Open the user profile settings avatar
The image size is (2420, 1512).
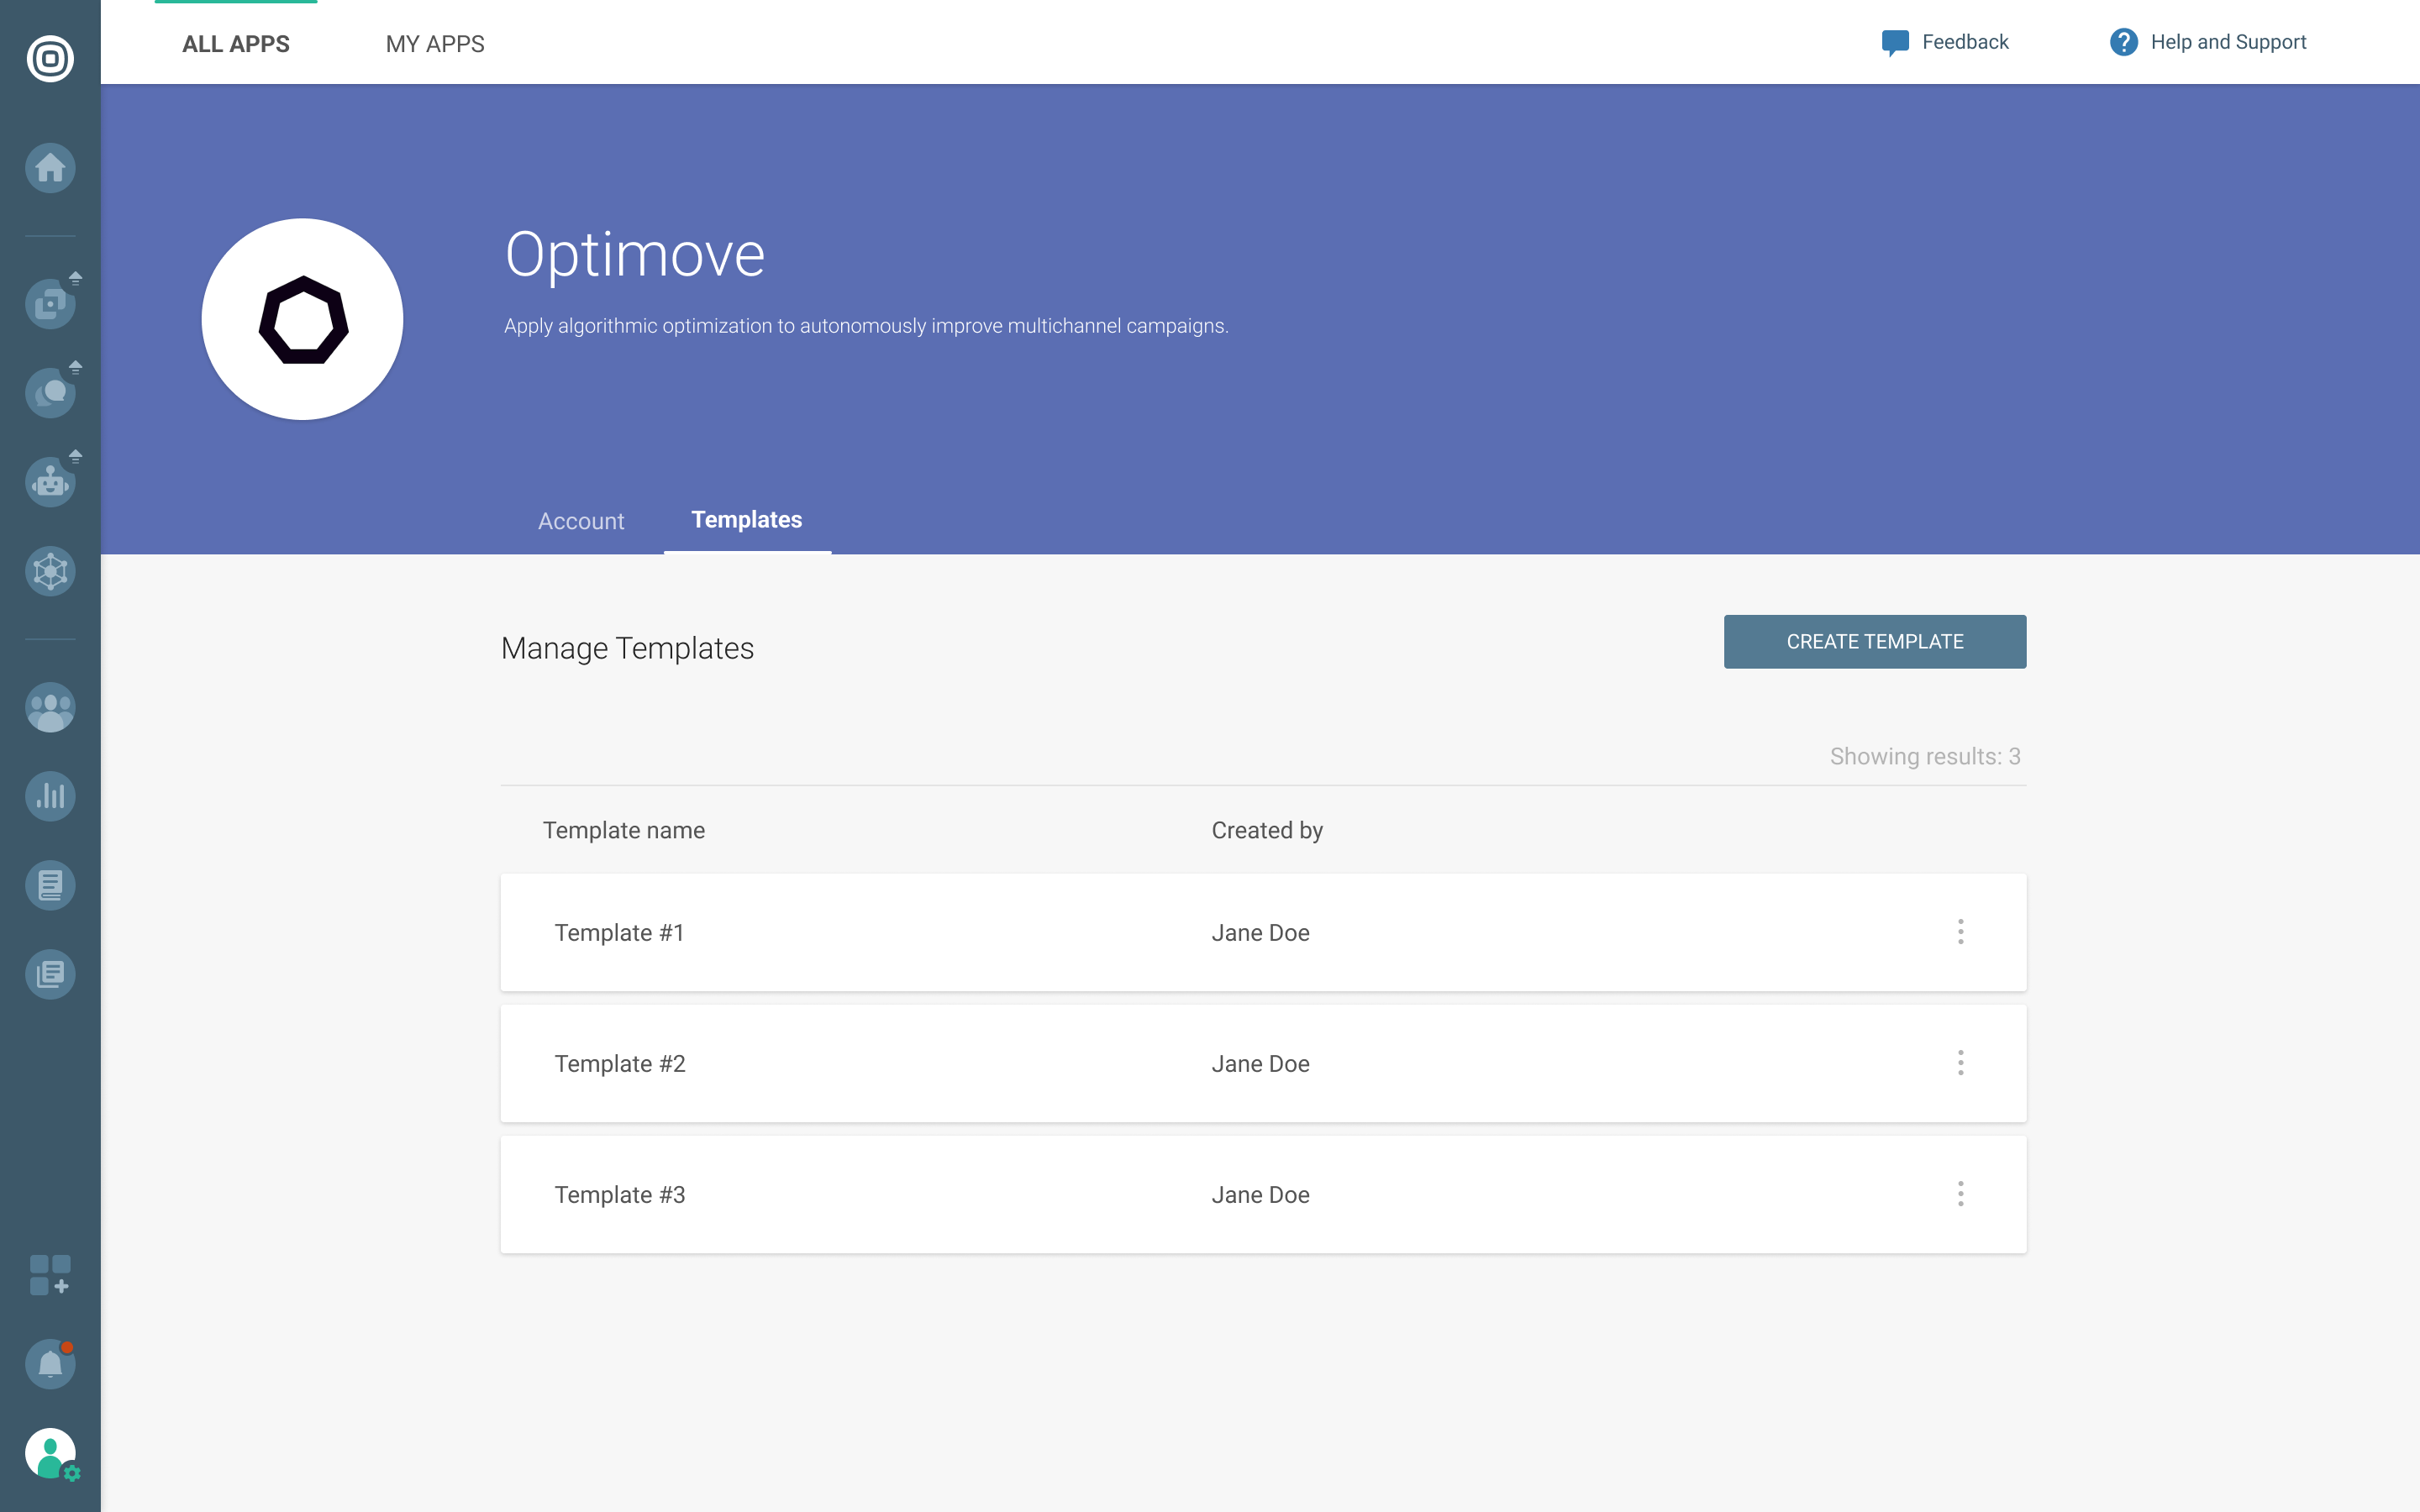tap(50, 1453)
